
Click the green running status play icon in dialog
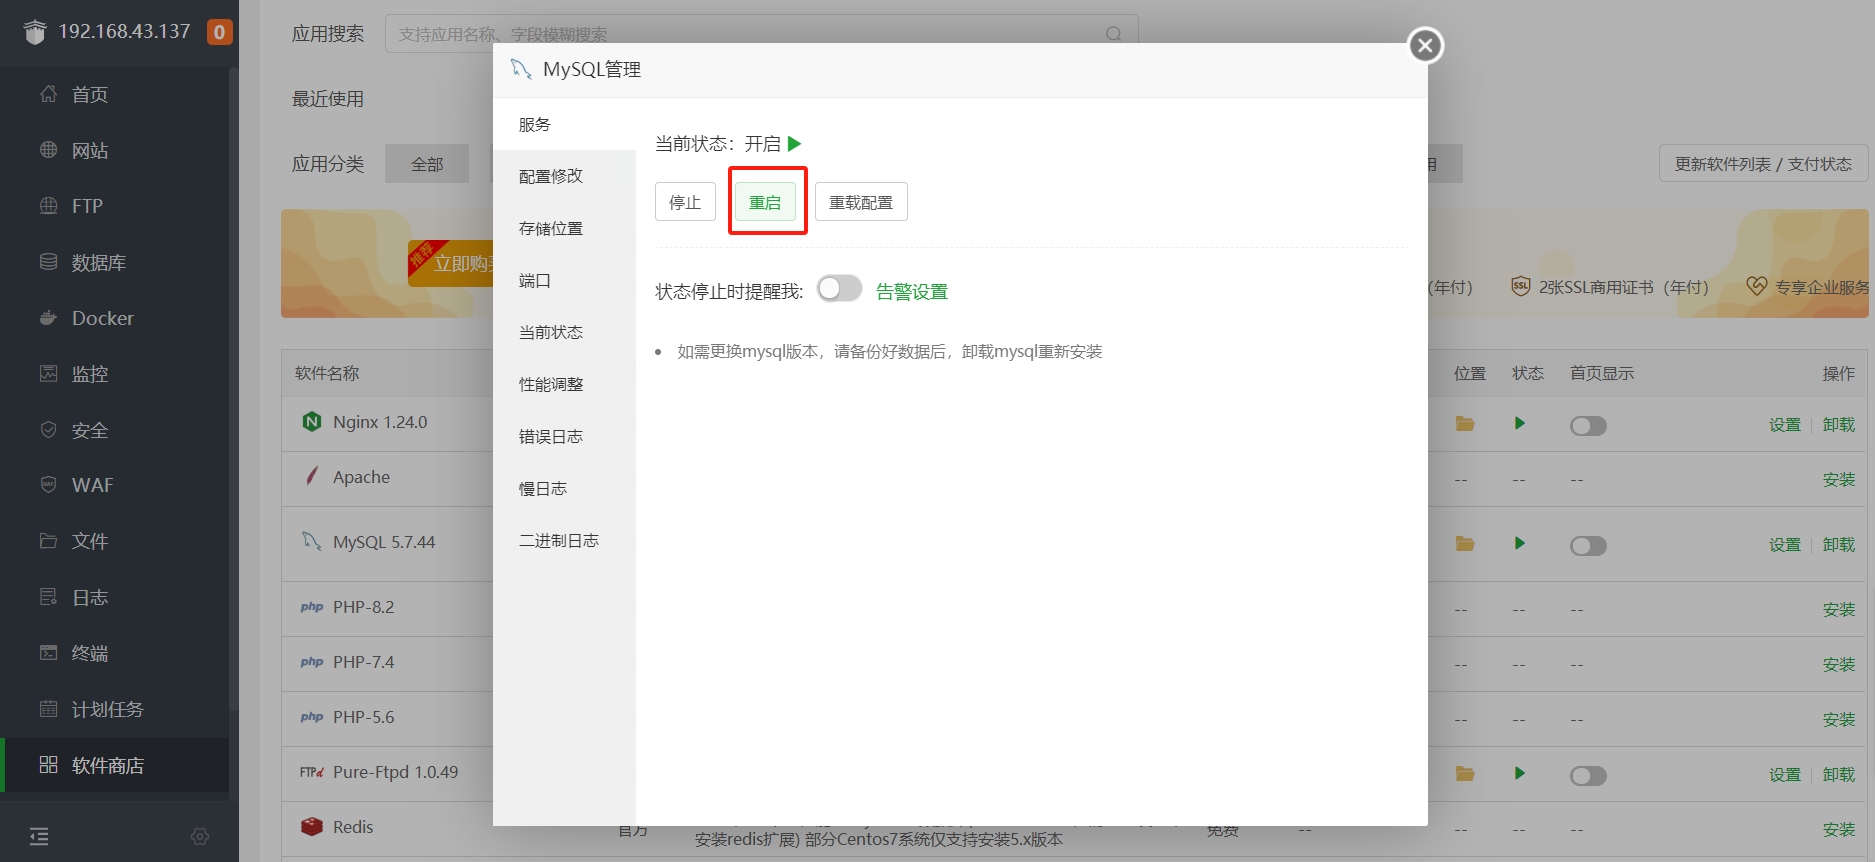(794, 144)
